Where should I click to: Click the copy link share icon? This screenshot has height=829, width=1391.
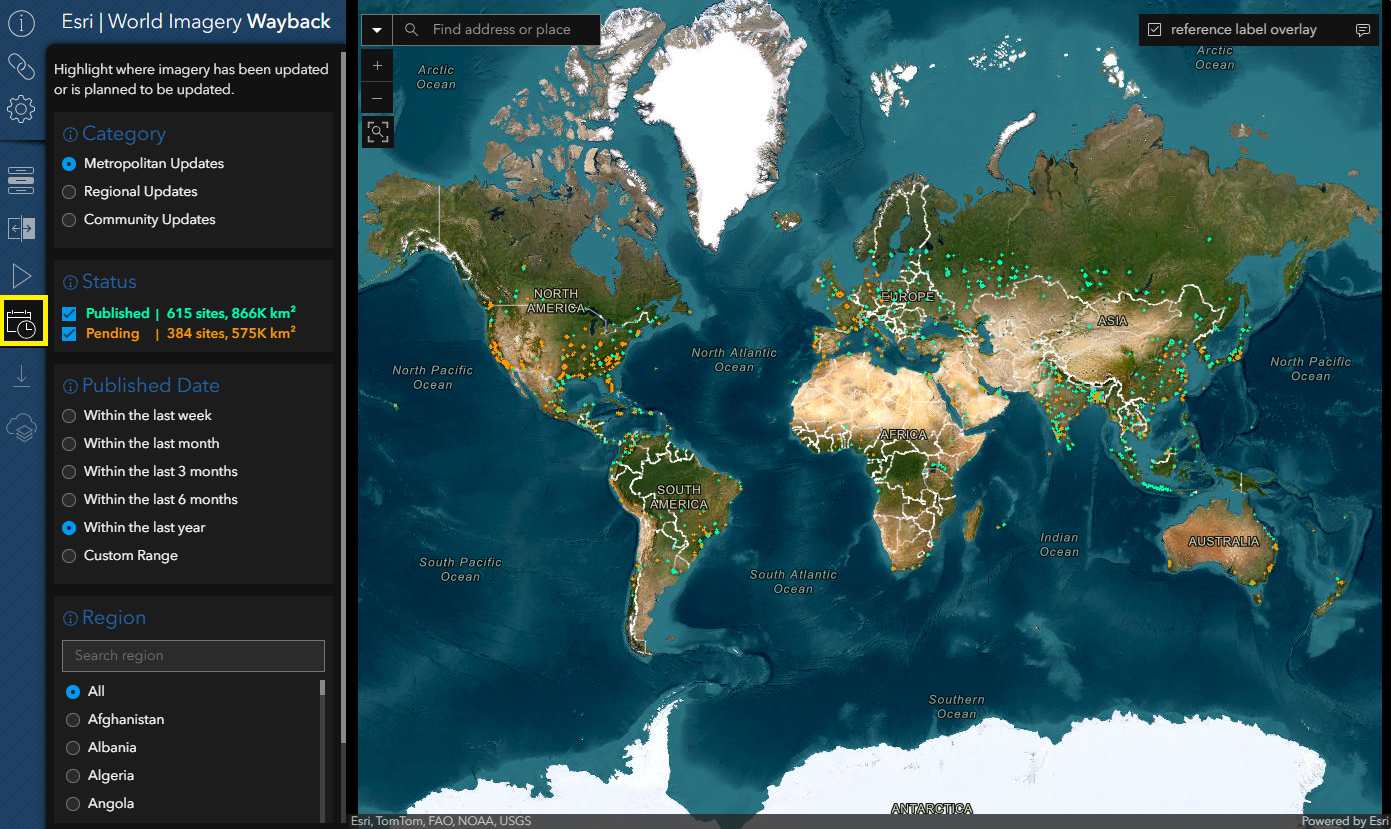(x=21, y=66)
